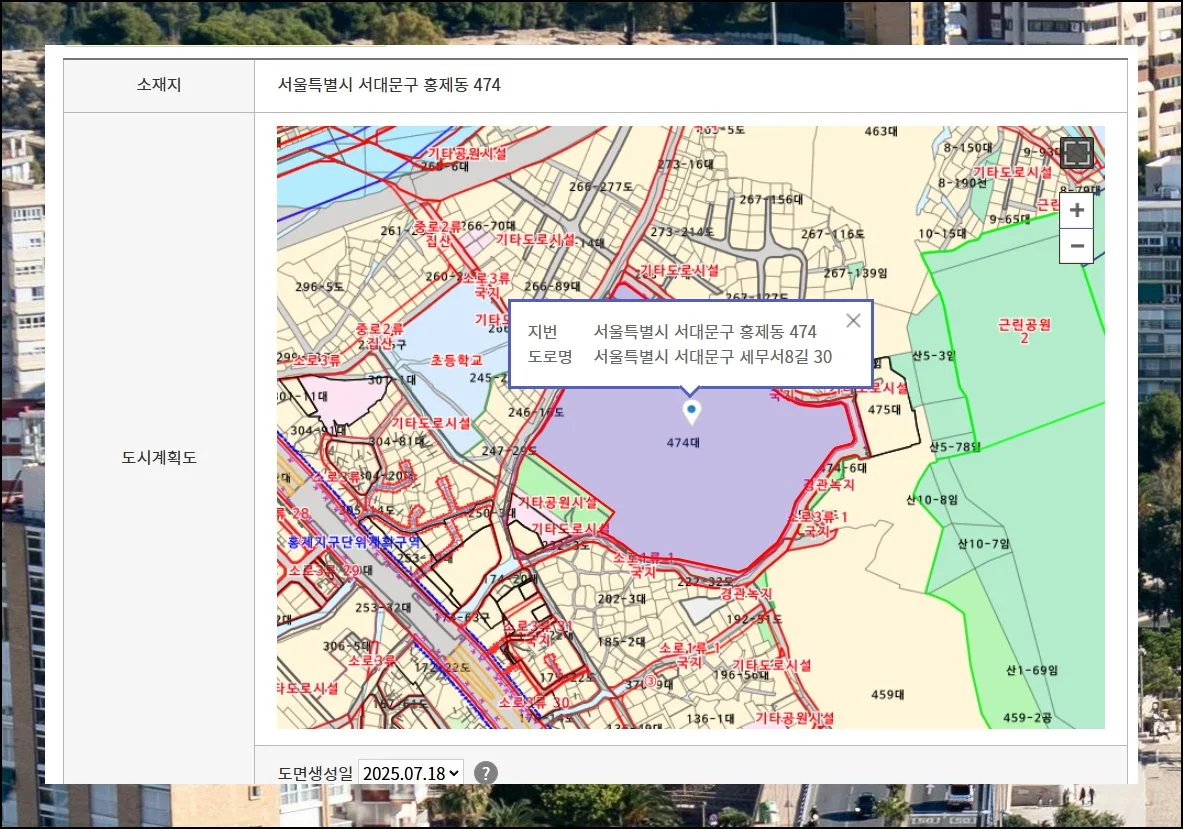Image resolution: width=1183 pixels, height=829 pixels.
Task: Select the 초등학교 zone on the map
Action: [x=456, y=360]
